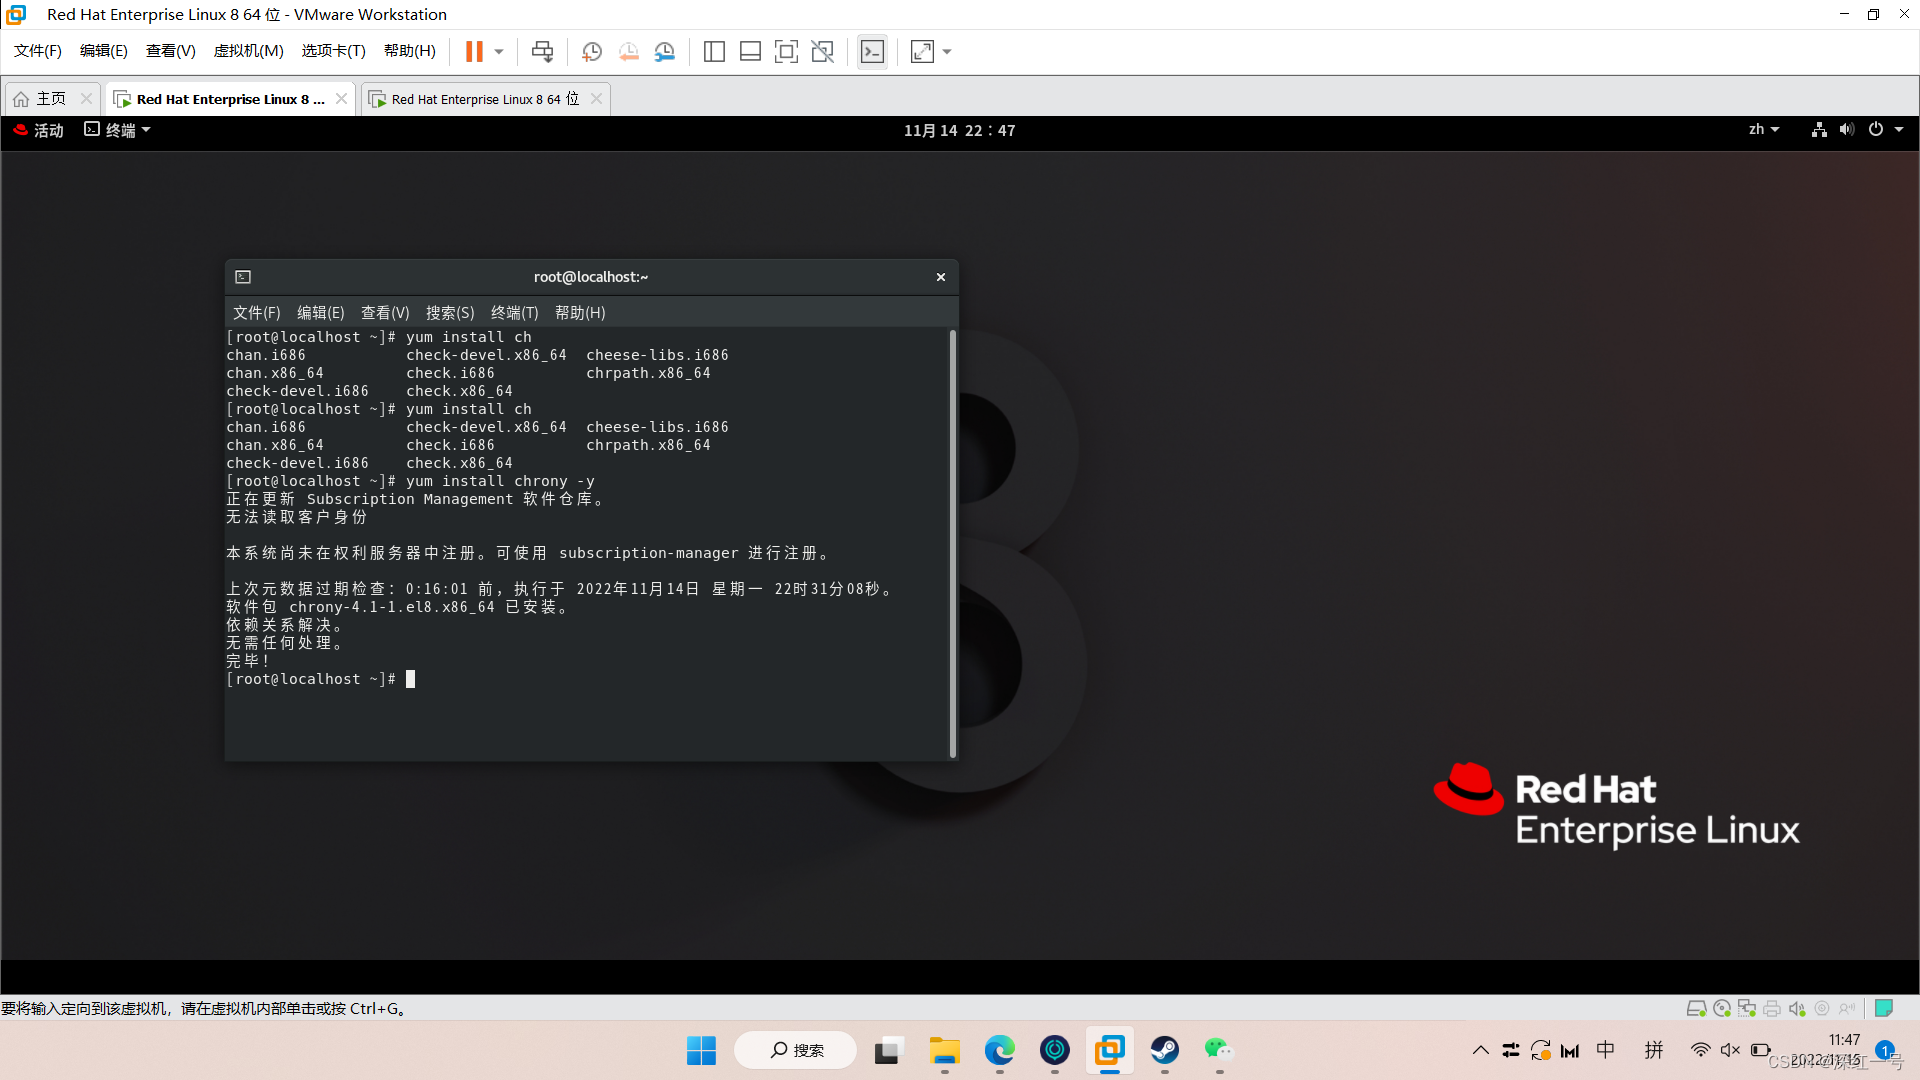Open terminal's 搜索(S) menu
This screenshot has width=1920, height=1080.
tap(450, 313)
